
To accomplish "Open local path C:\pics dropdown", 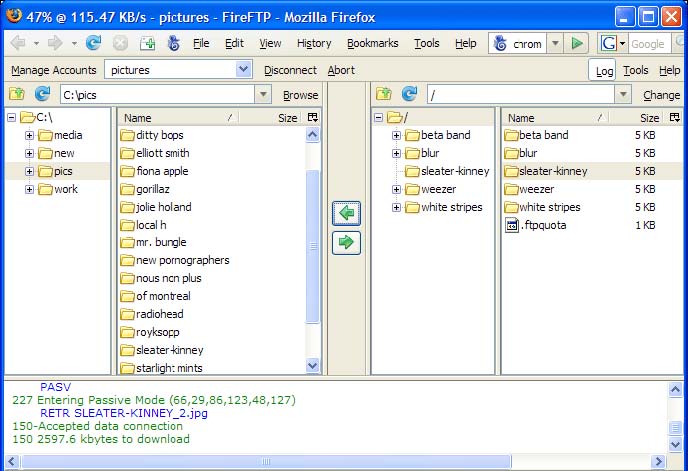I will tap(263, 94).
